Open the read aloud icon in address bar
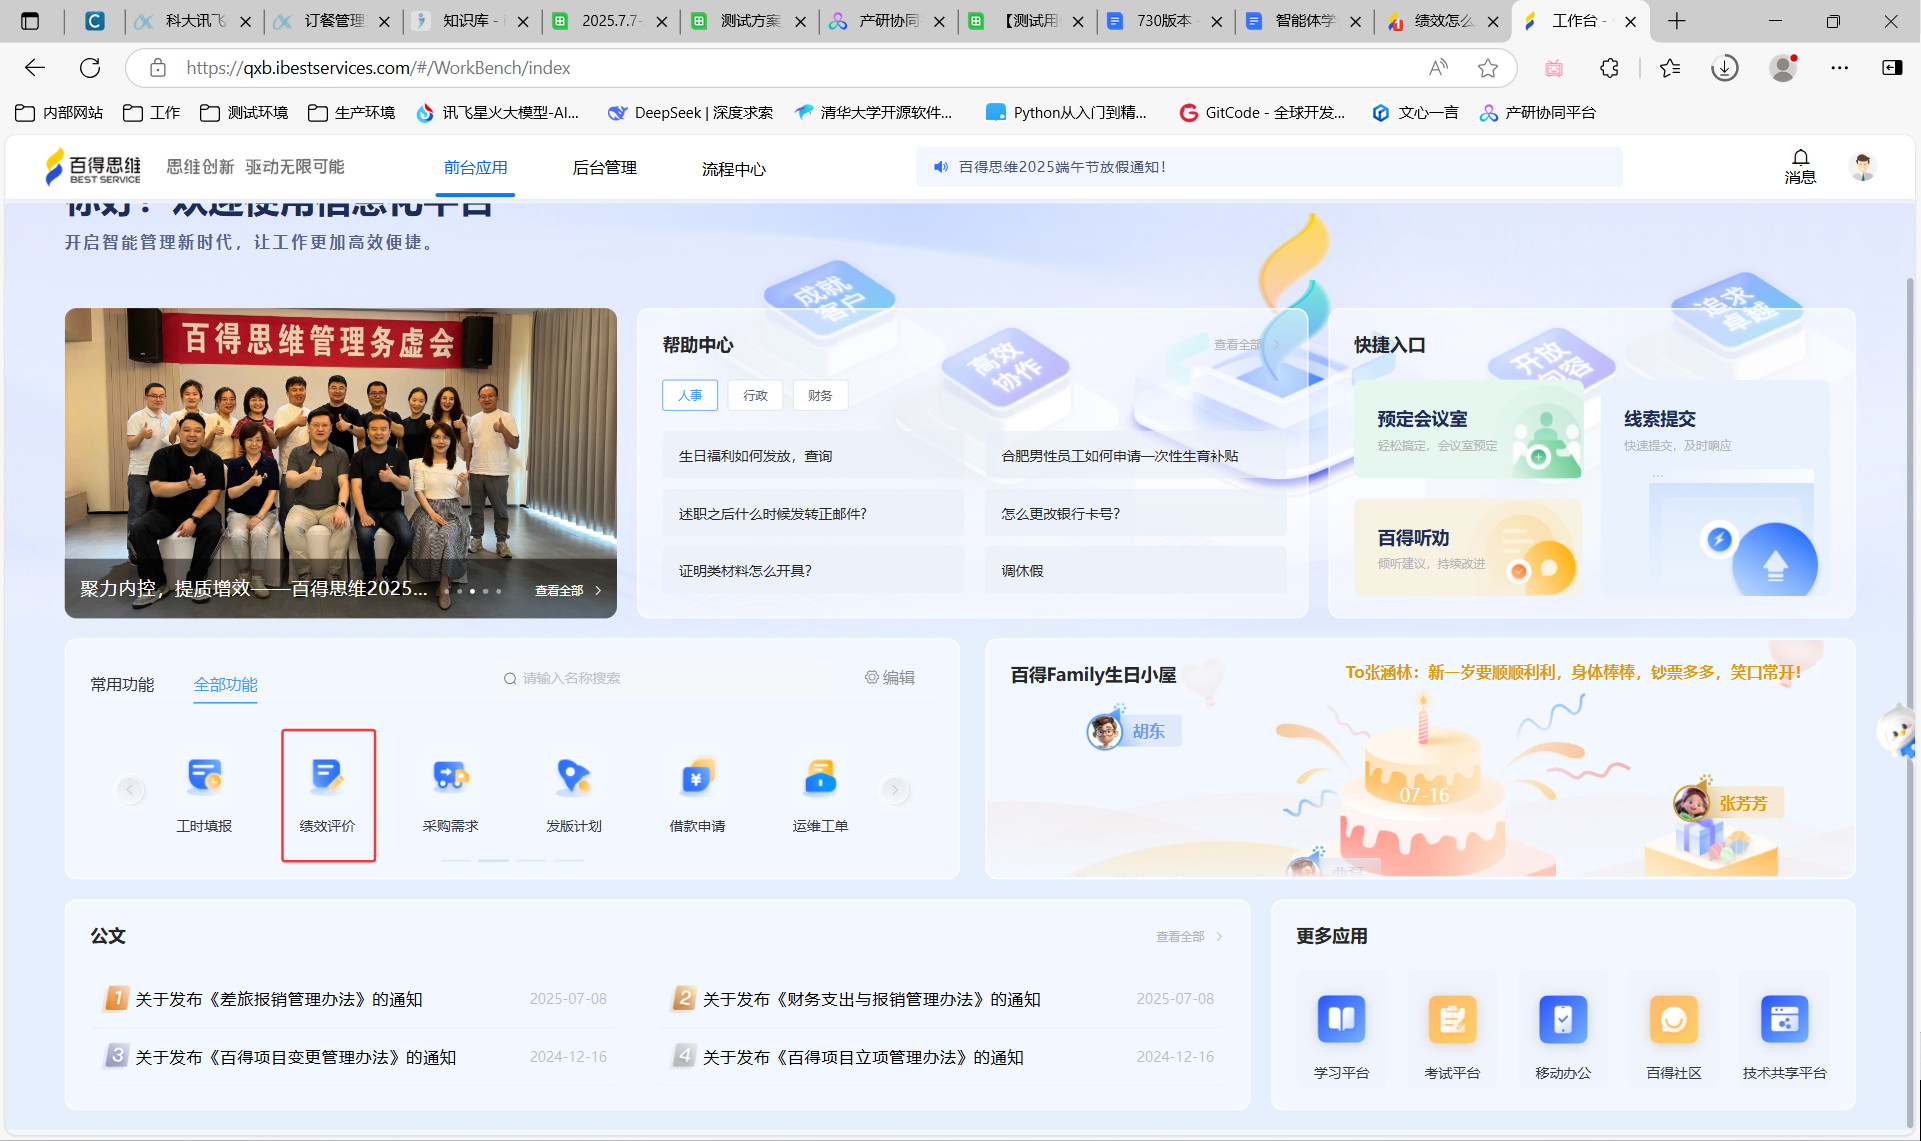The height and width of the screenshot is (1141, 1921). pos(1438,68)
